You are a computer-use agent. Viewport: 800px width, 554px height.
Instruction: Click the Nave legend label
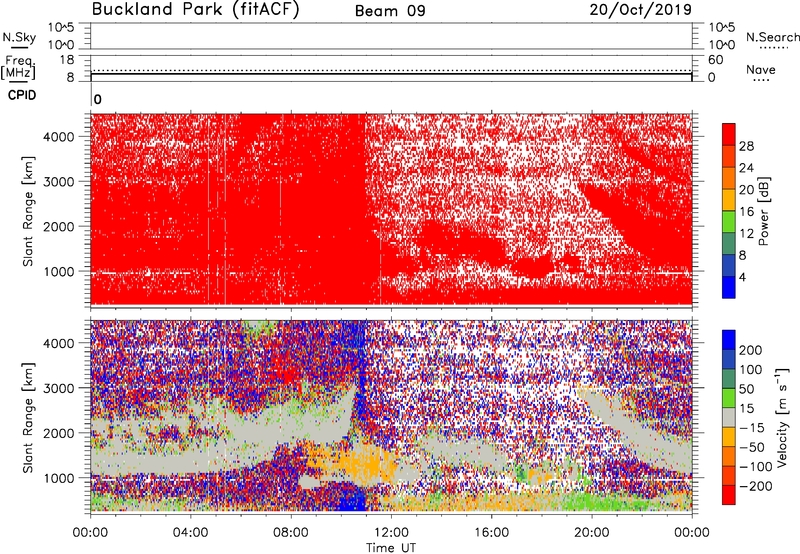(761, 69)
